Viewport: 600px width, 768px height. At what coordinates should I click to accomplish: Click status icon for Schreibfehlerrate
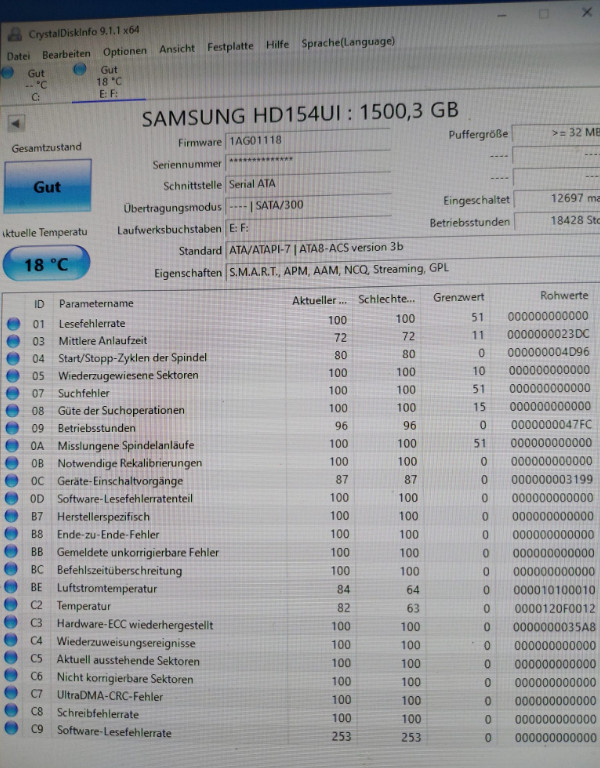11,710
